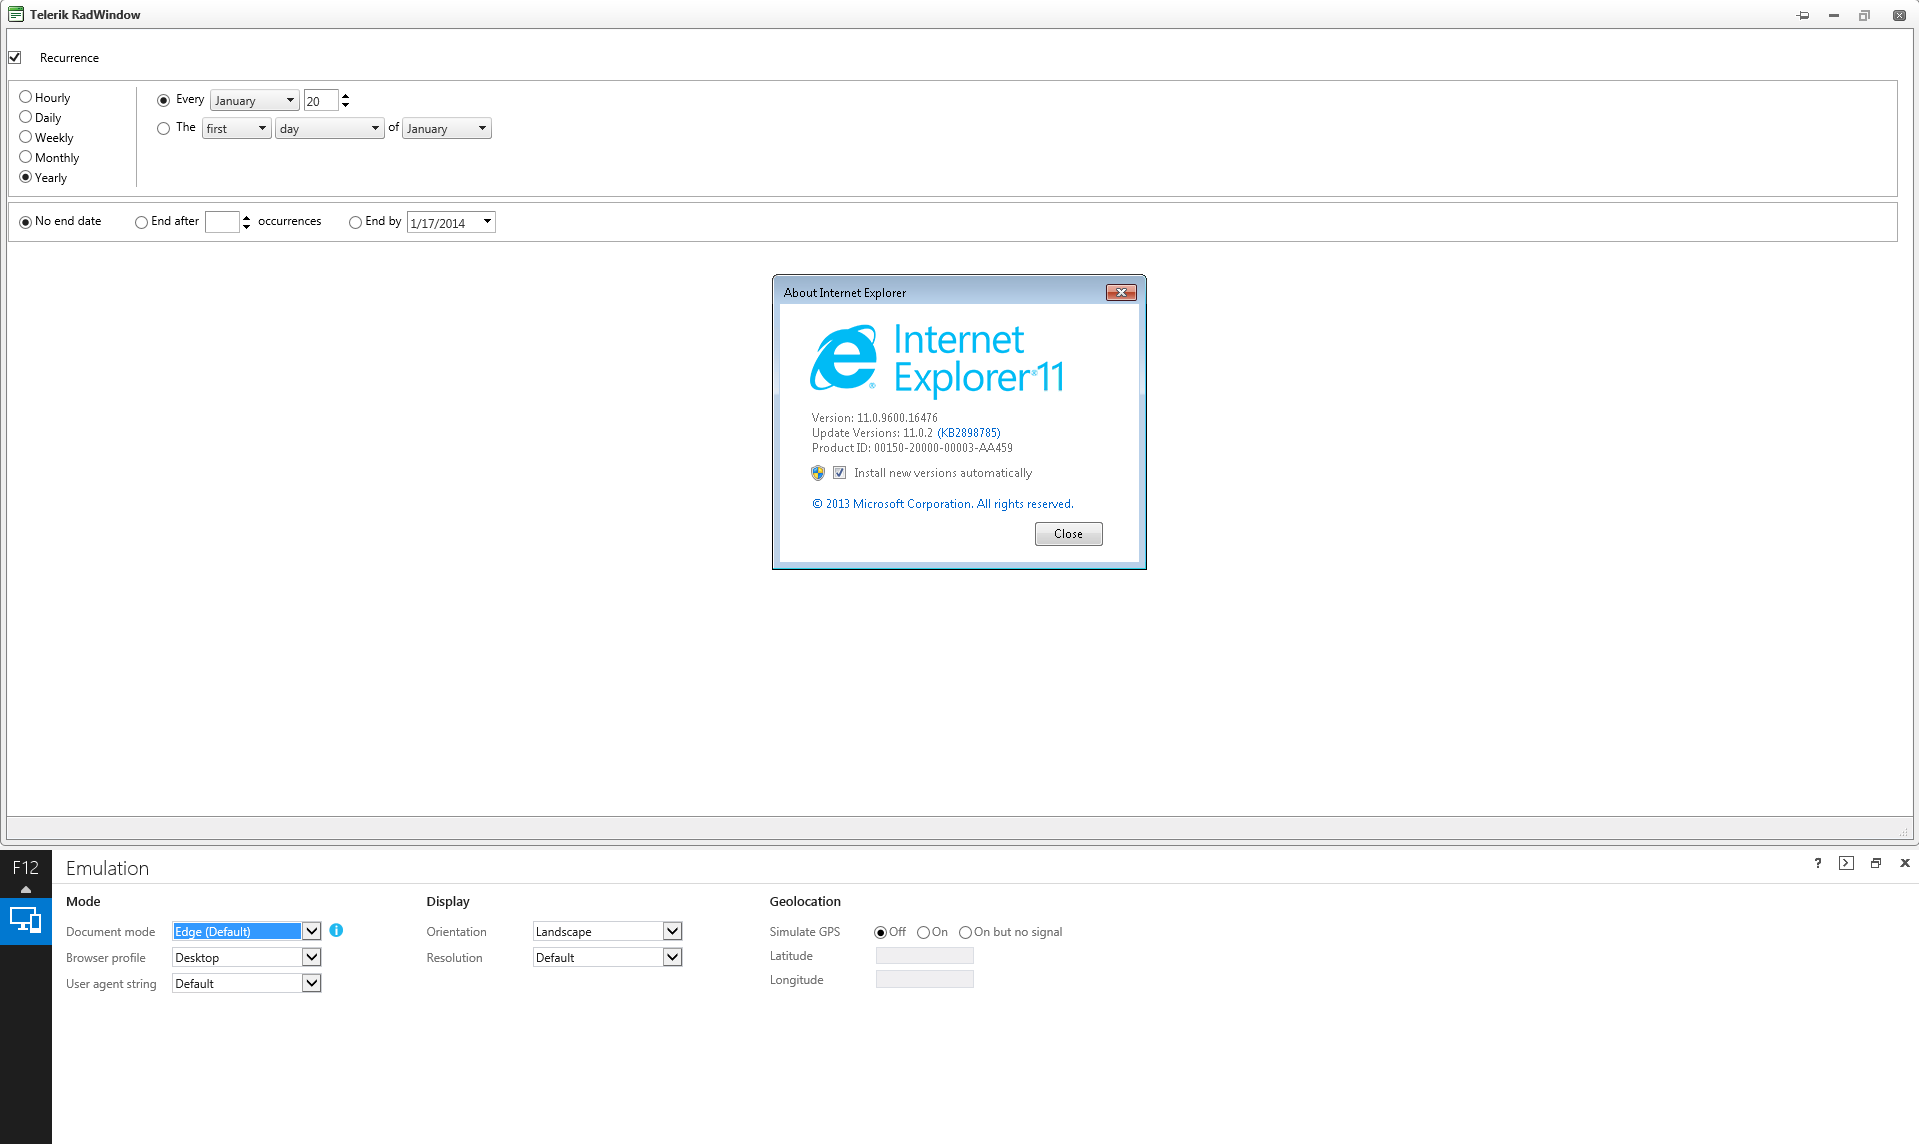Click the pin icon in RadWindow title bar
This screenshot has width=1919, height=1144.
click(1803, 15)
